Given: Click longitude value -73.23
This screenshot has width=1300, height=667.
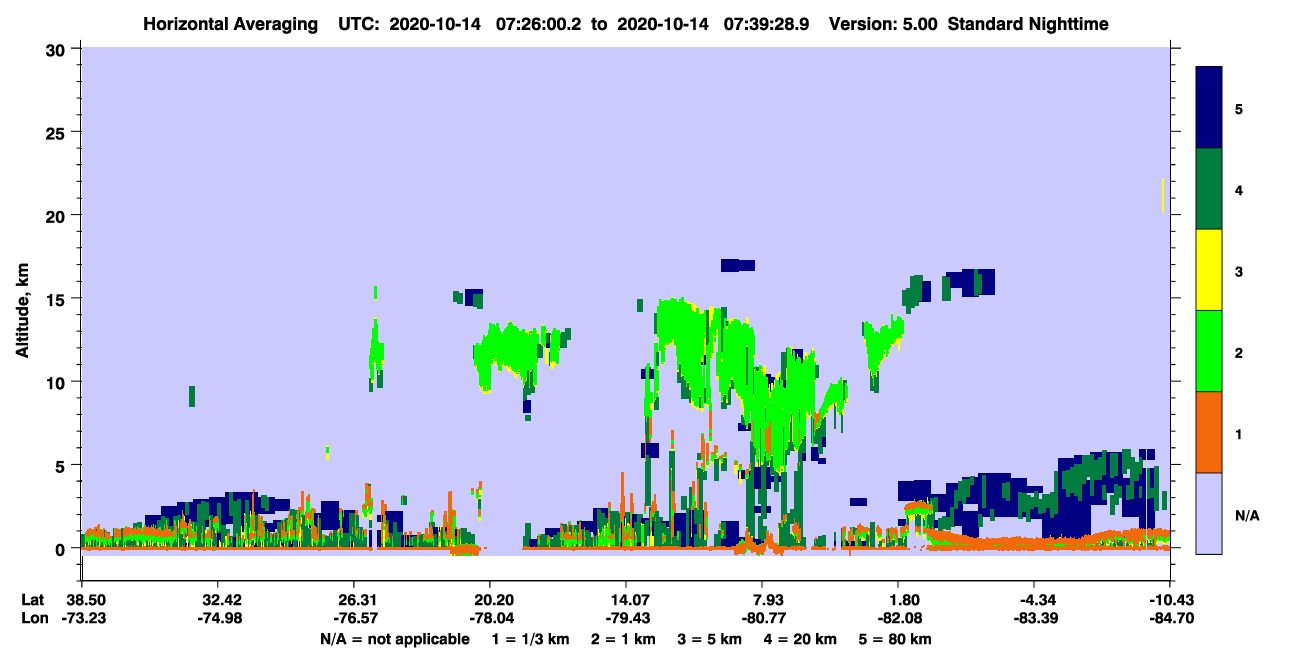Looking at the screenshot, I should click(x=82, y=618).
